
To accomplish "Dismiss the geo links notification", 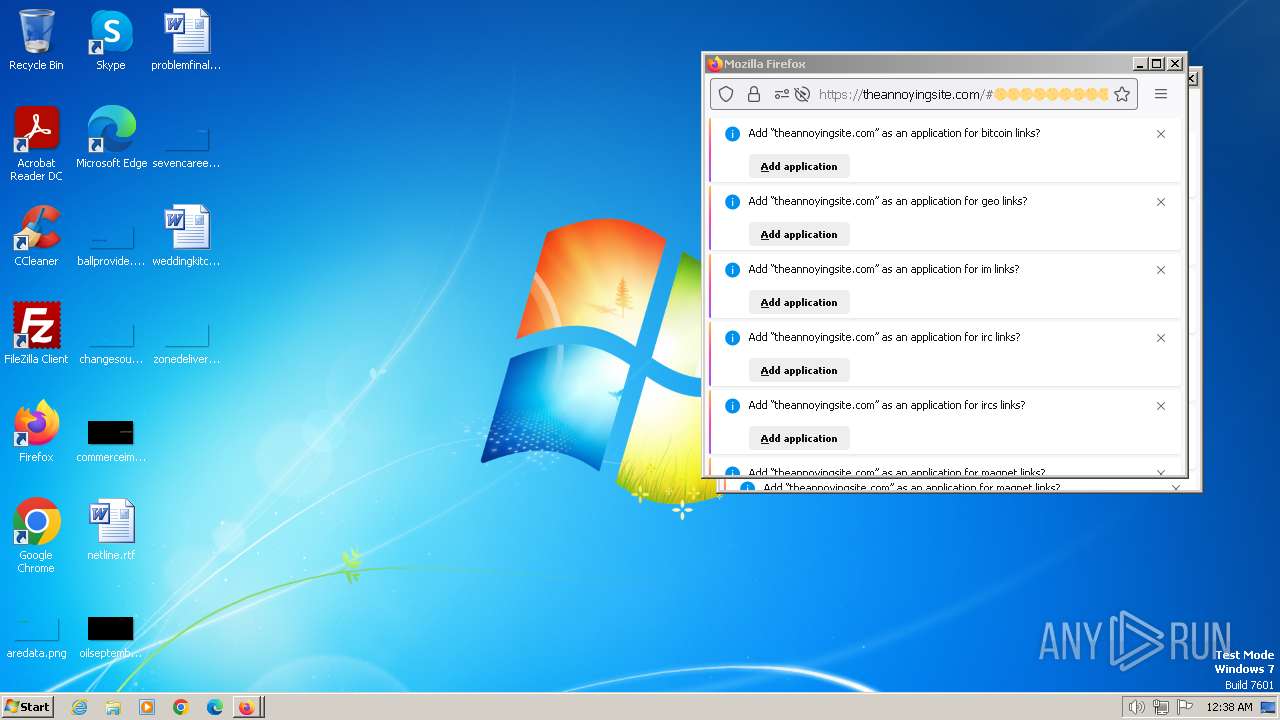I will [1161, 202].
